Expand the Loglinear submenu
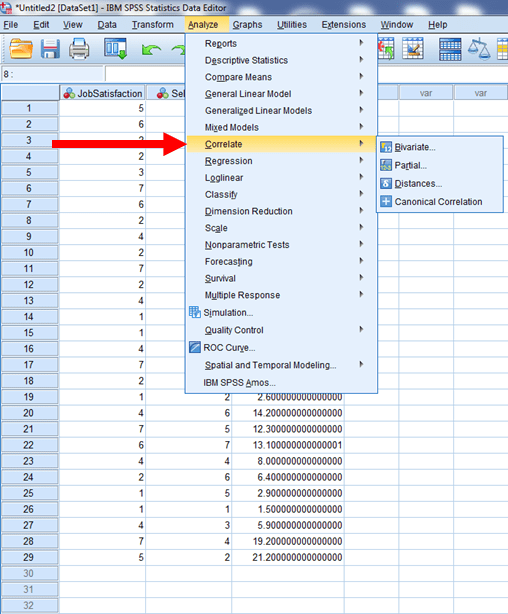Viewport: 508px width, 614px height. 281,178
